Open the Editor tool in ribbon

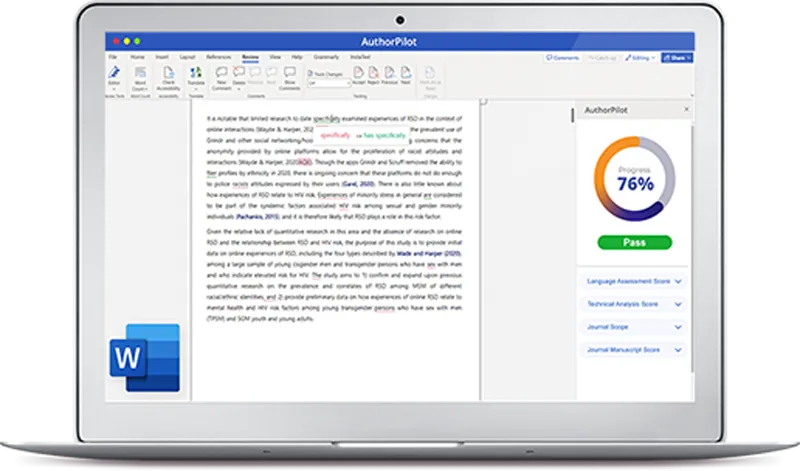[114, 77]
